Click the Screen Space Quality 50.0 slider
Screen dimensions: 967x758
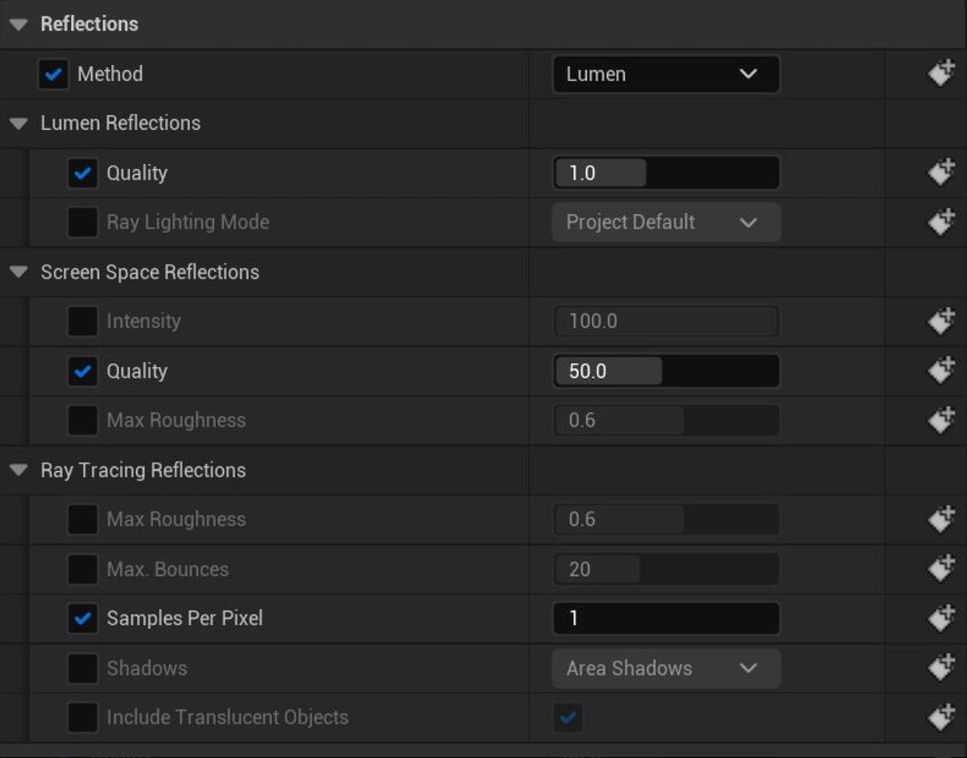click(666, 371)
